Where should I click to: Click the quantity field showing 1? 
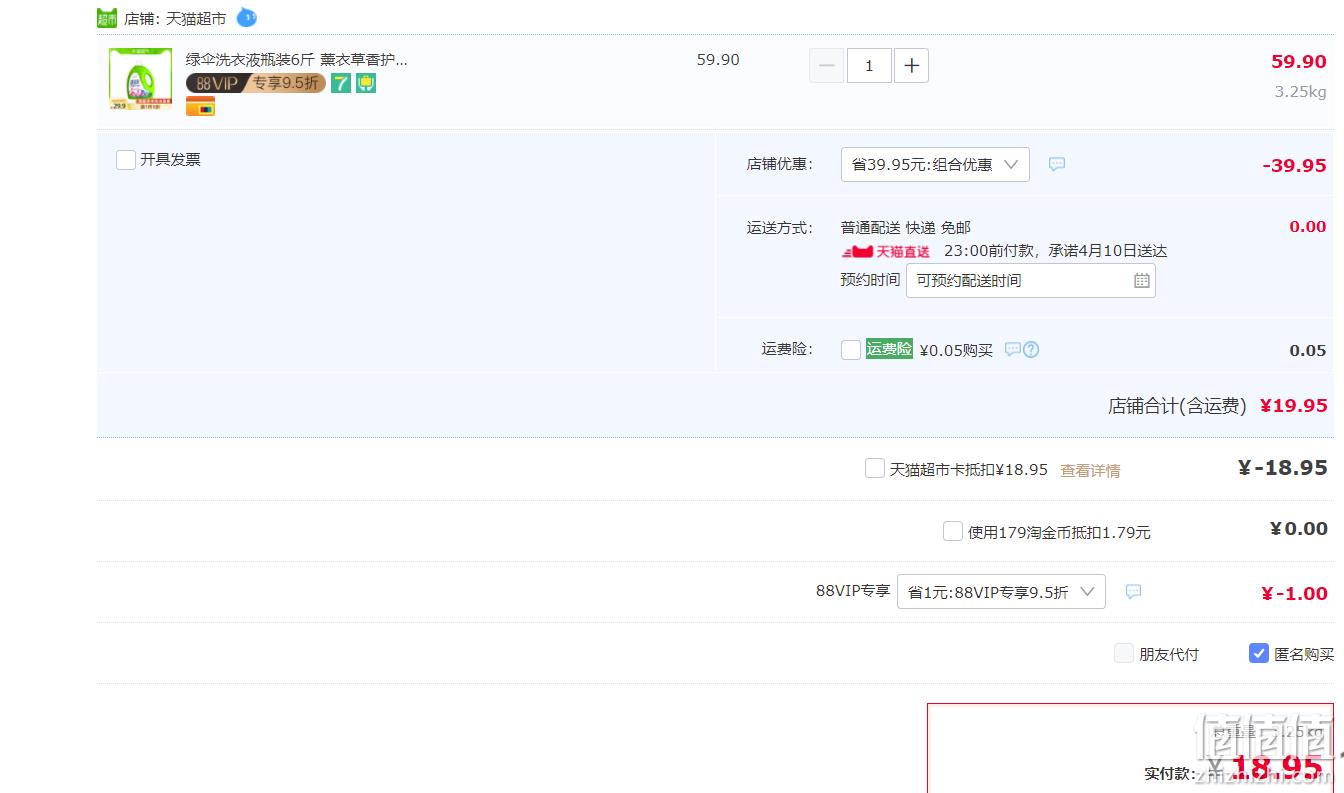click(869, 66)
